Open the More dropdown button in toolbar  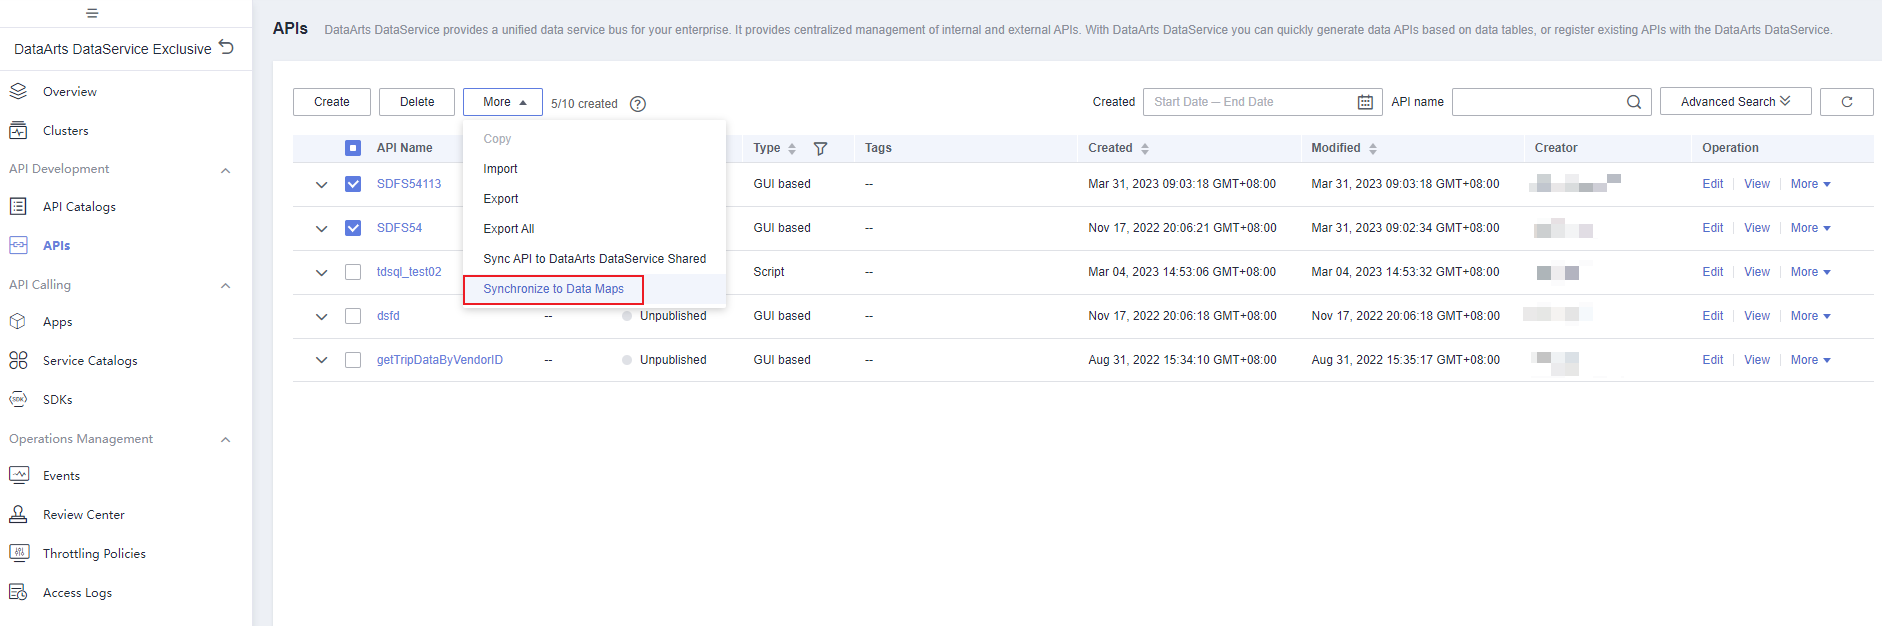503,102
